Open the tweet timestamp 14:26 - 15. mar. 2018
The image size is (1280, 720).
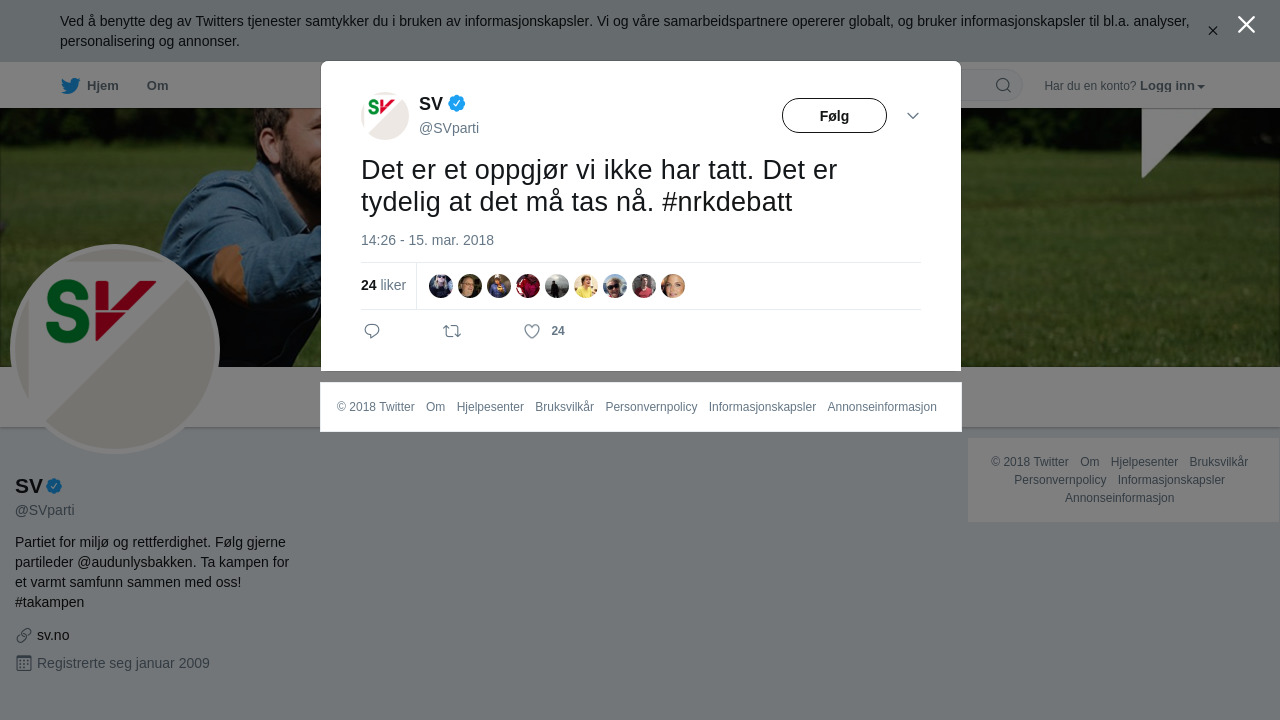[427, 240]
